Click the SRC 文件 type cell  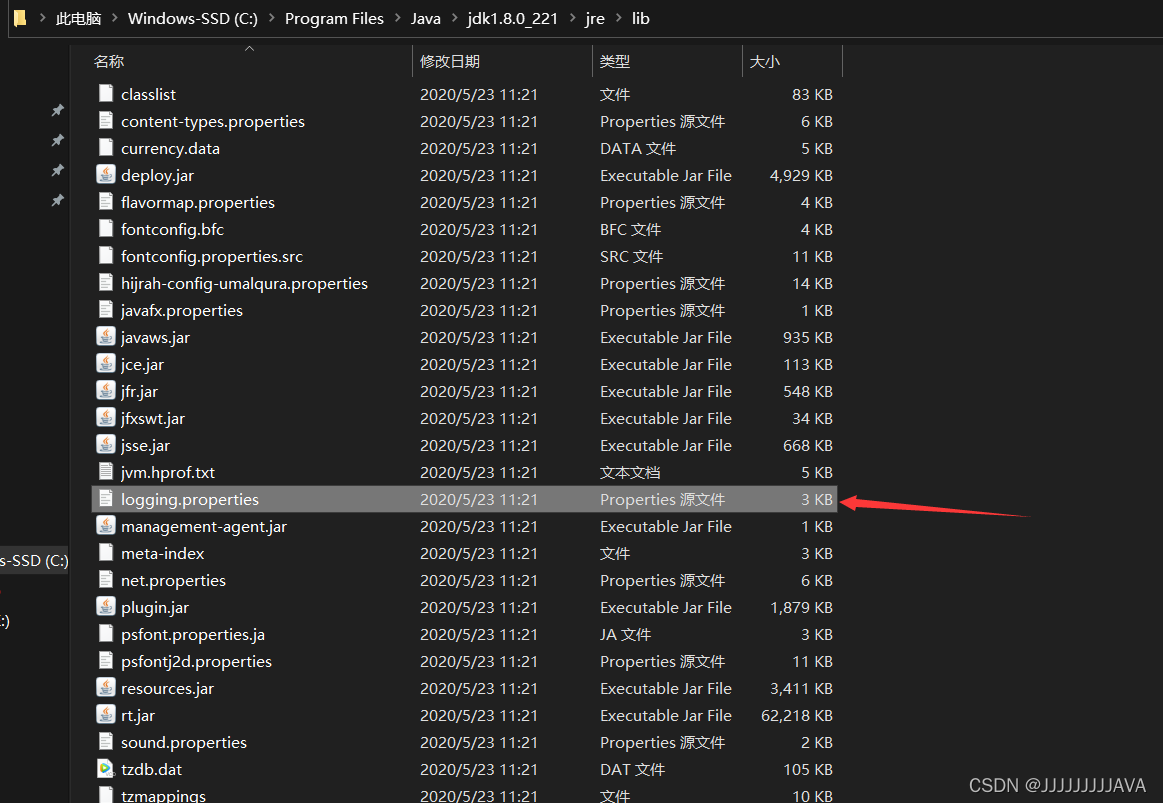(631, 257)
